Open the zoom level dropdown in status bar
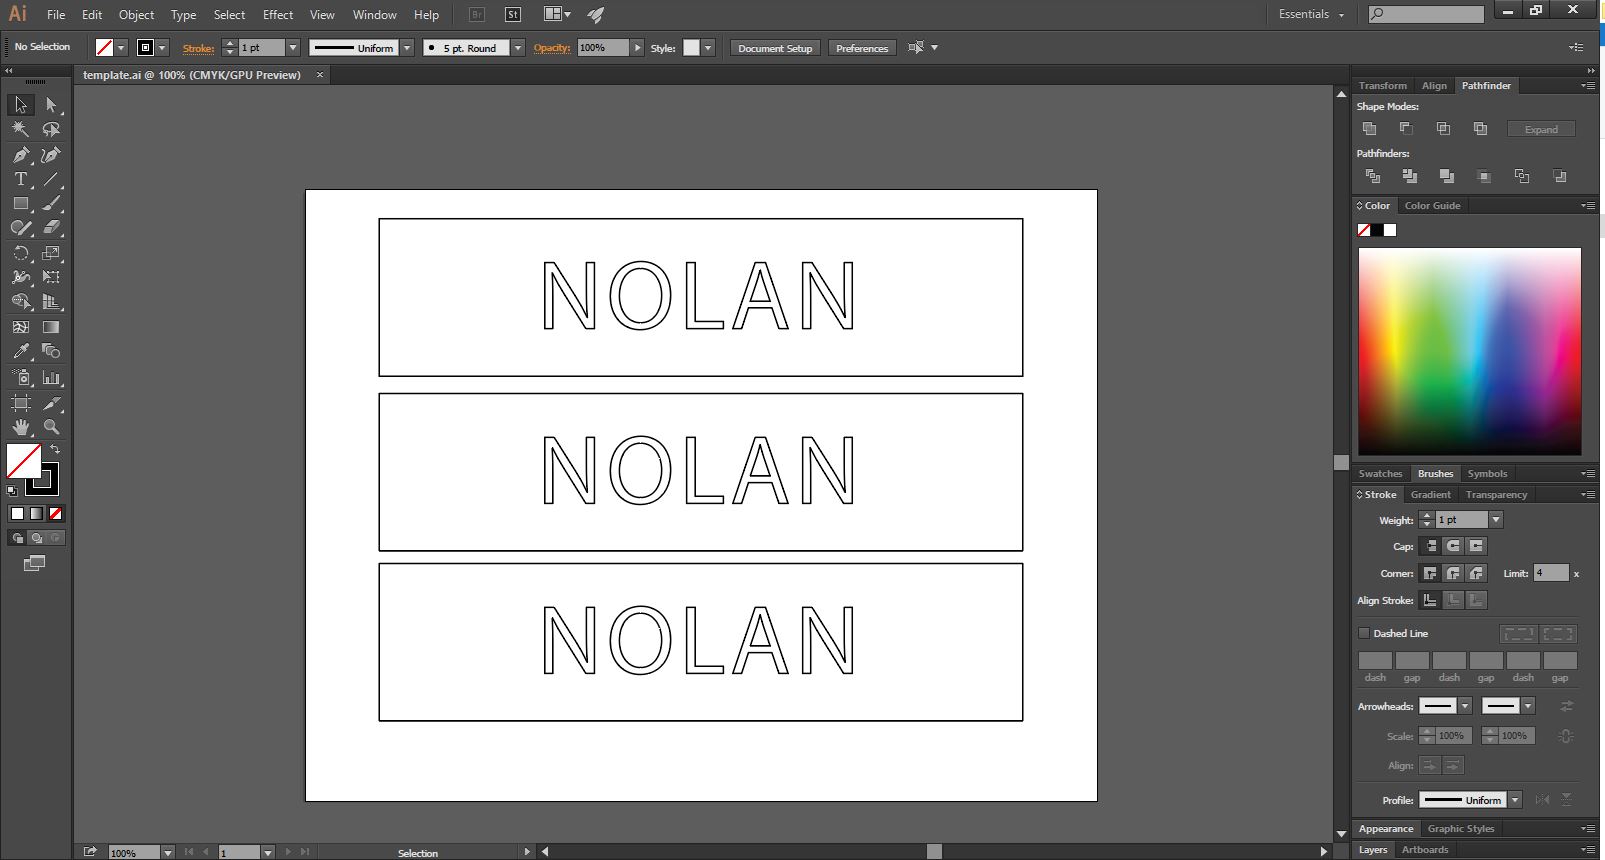The height and width of the screenshot is (860, 1605). pos(167,853)
